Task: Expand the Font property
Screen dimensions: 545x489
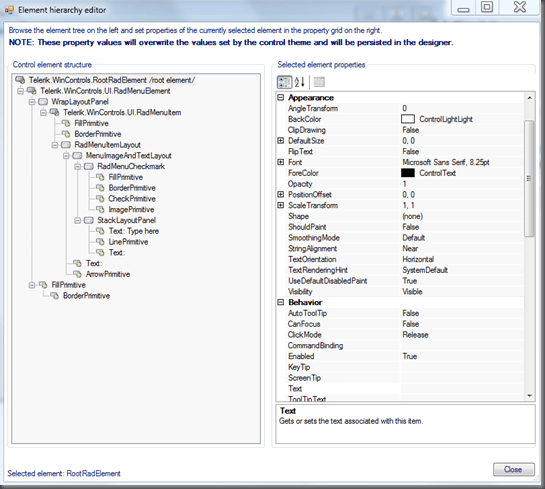Action: [x=281, y=162]
